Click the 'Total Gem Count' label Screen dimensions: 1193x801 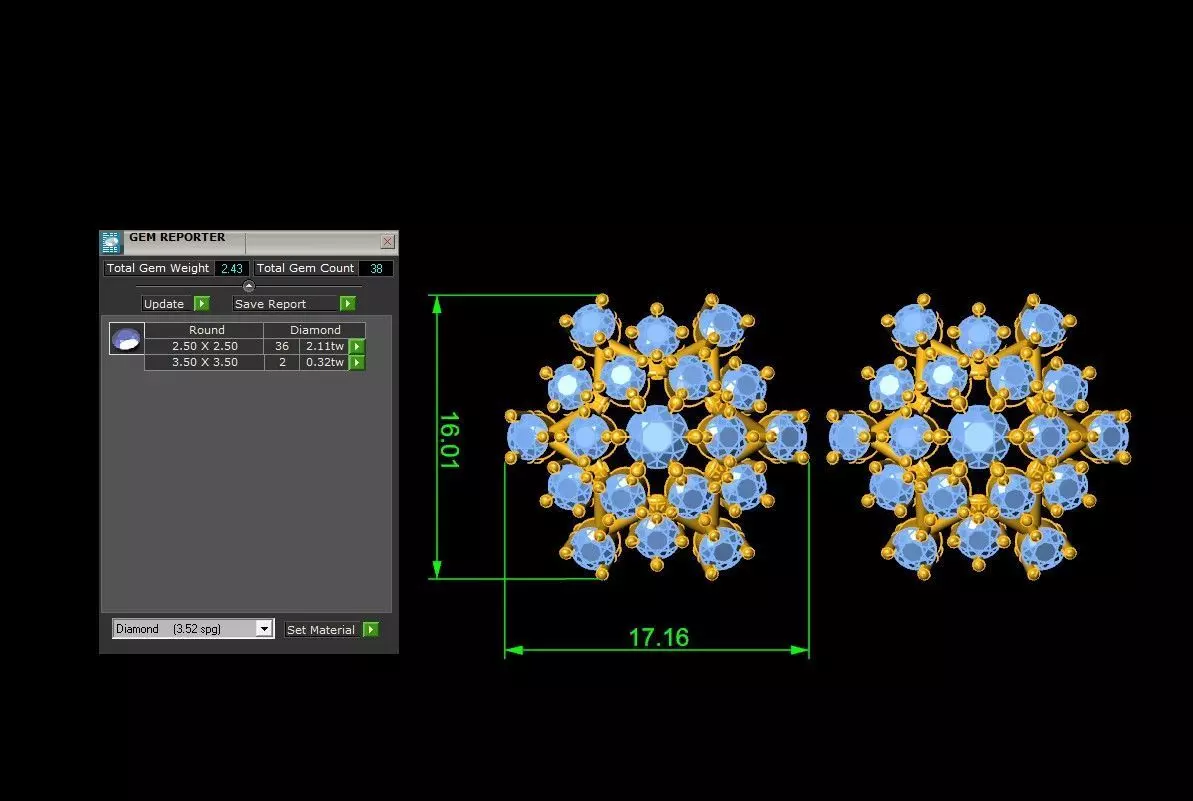click(305, 268)
